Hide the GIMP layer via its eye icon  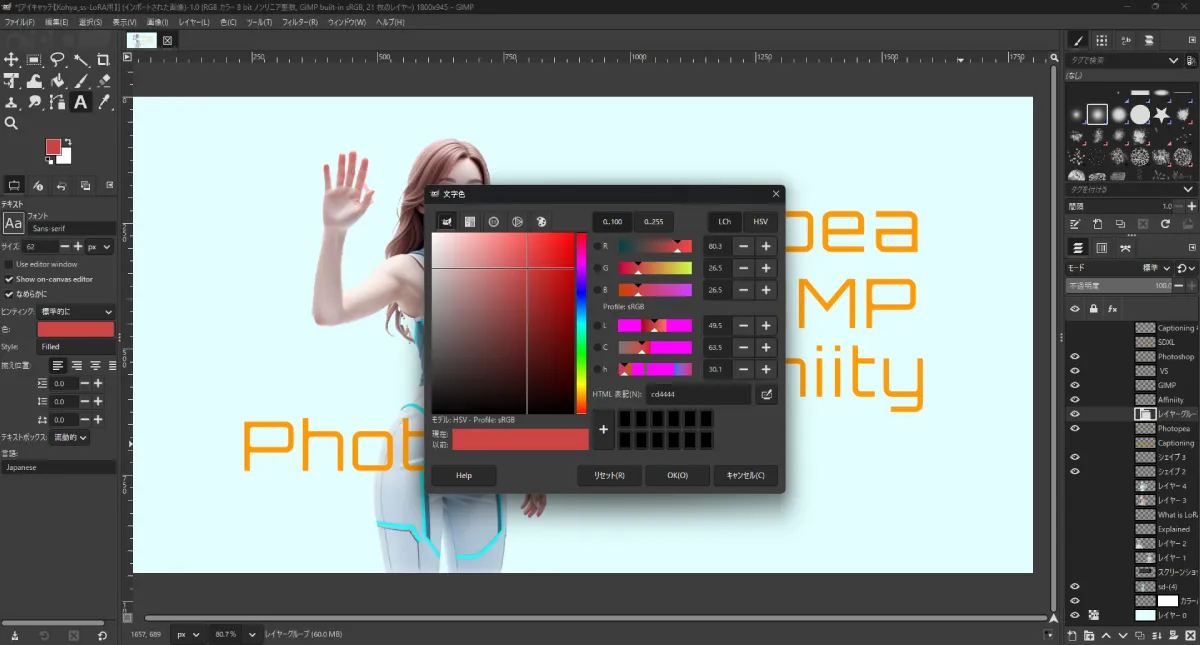1075,385
